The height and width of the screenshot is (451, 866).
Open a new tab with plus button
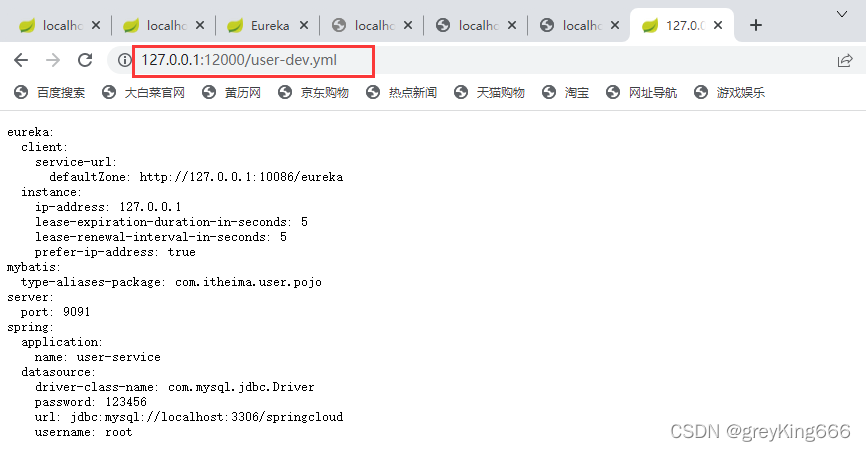[x=756, y=25]
